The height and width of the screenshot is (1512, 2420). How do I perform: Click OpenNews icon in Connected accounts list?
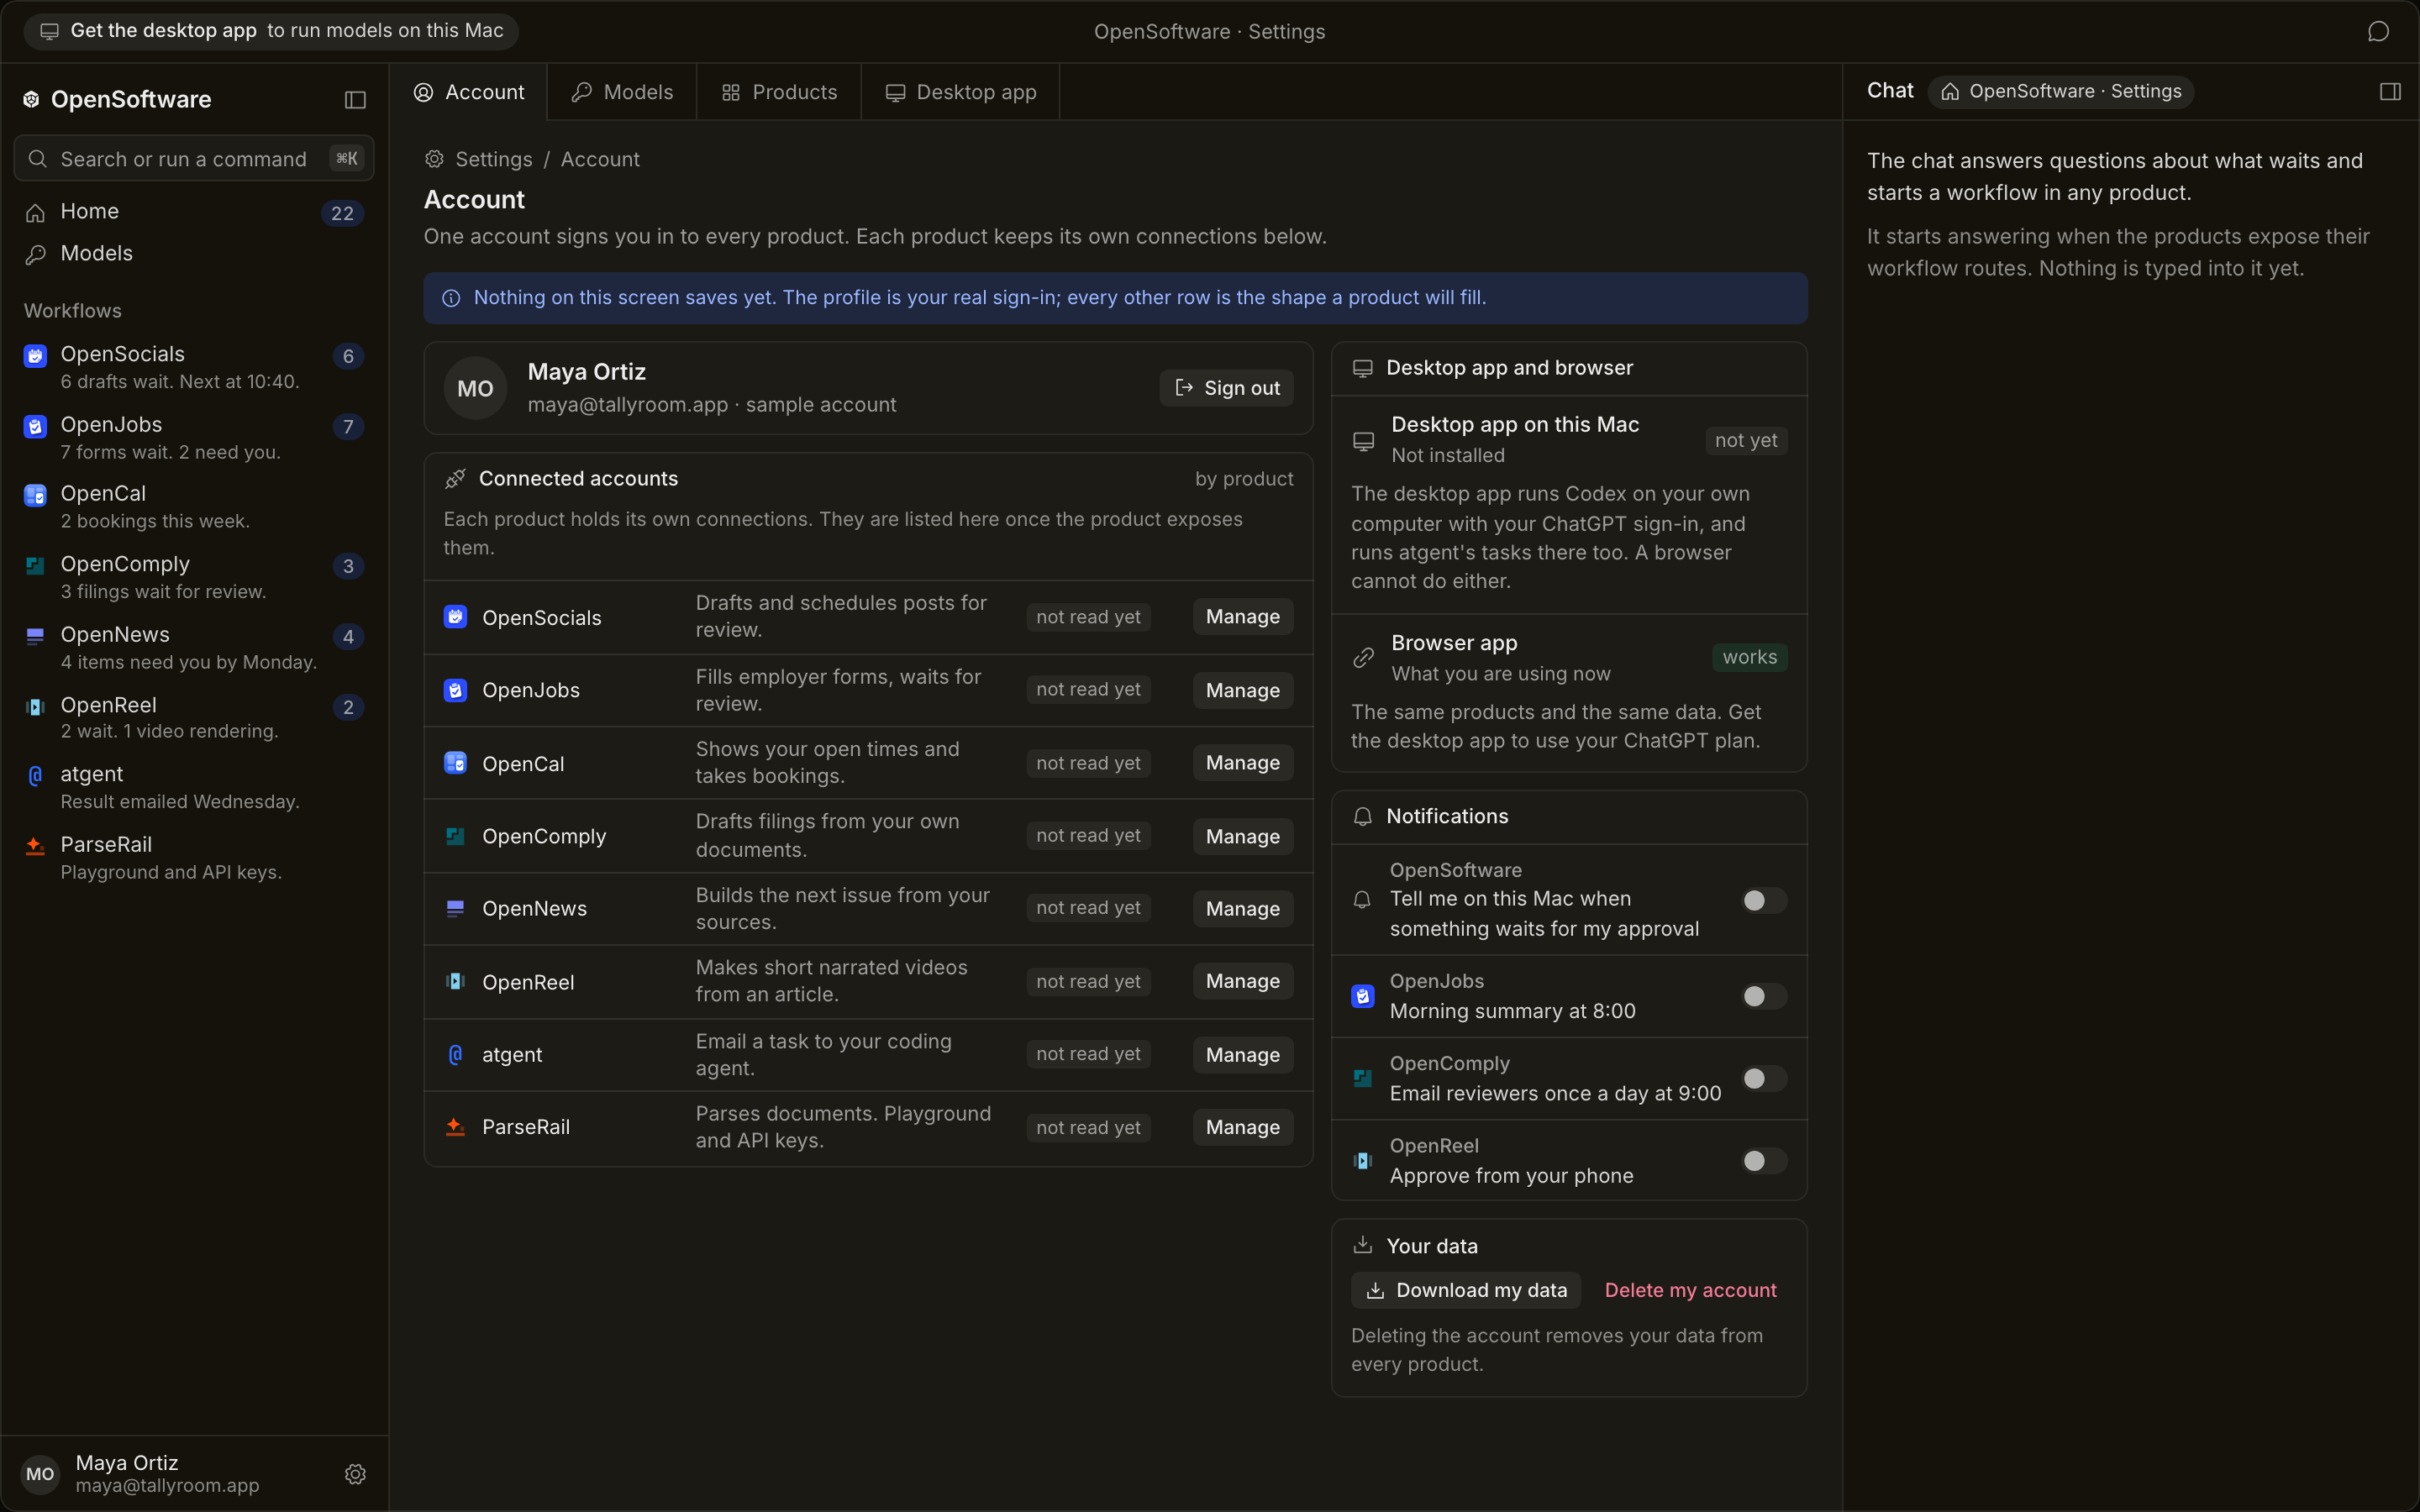pos(455,908)
